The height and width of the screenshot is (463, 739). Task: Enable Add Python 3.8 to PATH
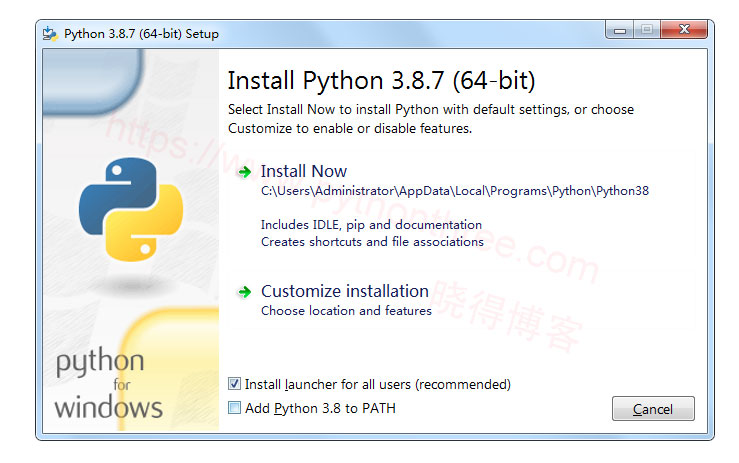(234, 407)
